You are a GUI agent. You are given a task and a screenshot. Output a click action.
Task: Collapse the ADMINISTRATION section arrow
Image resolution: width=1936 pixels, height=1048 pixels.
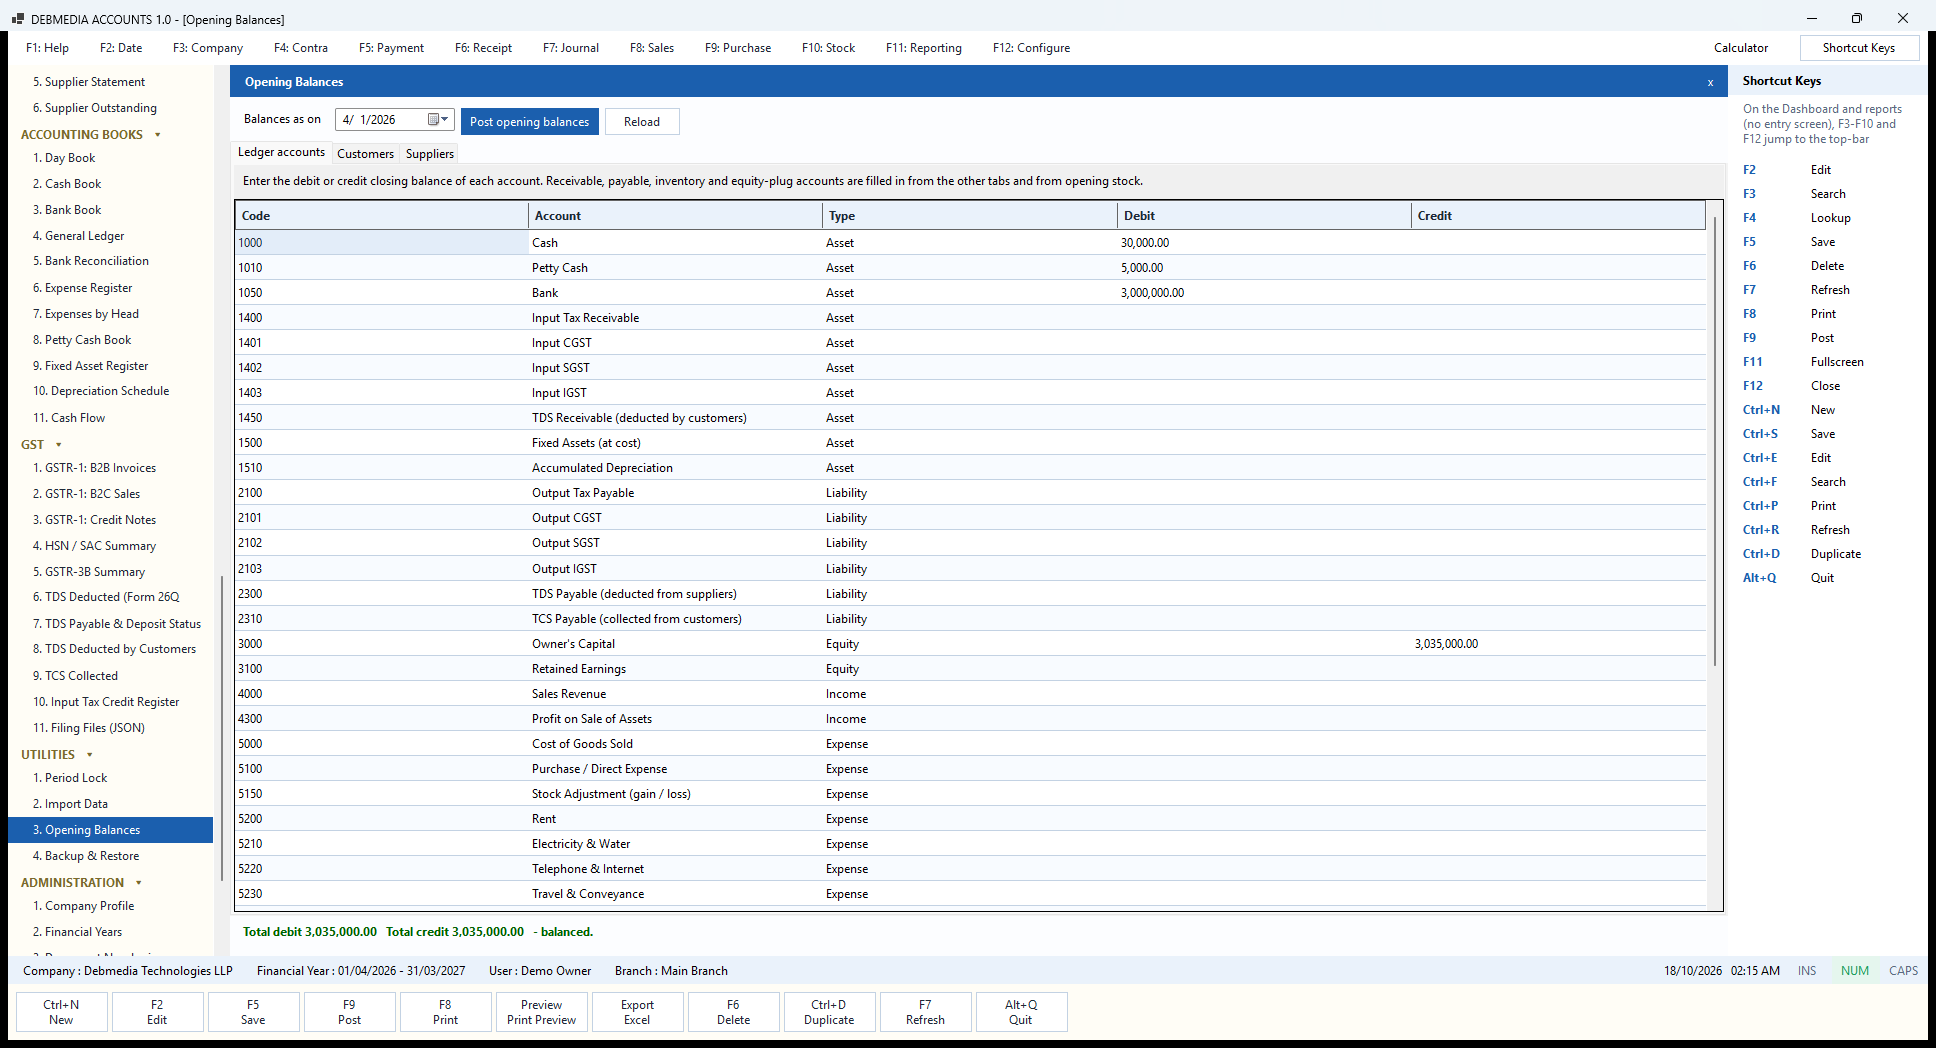(x=139, y=883)
